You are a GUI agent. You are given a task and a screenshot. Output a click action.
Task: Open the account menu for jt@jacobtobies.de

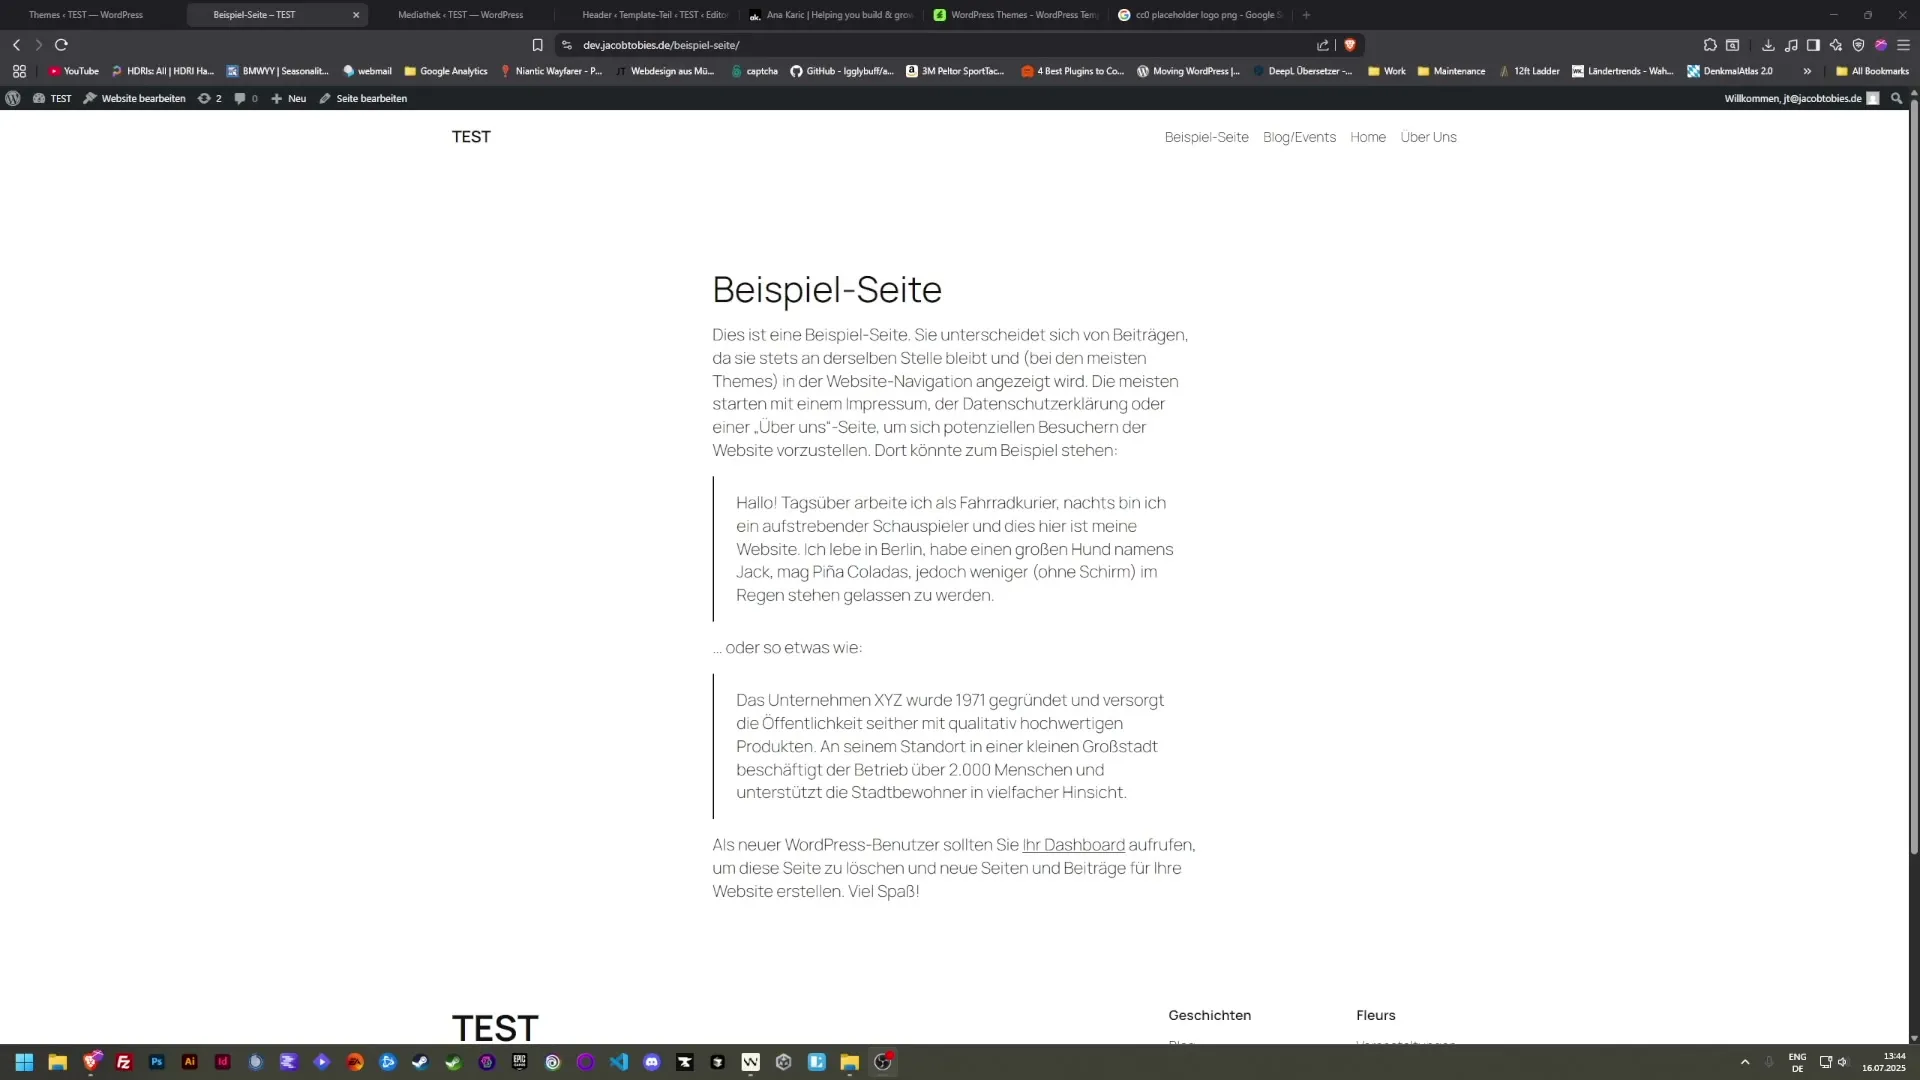[x=1795, y=98]
